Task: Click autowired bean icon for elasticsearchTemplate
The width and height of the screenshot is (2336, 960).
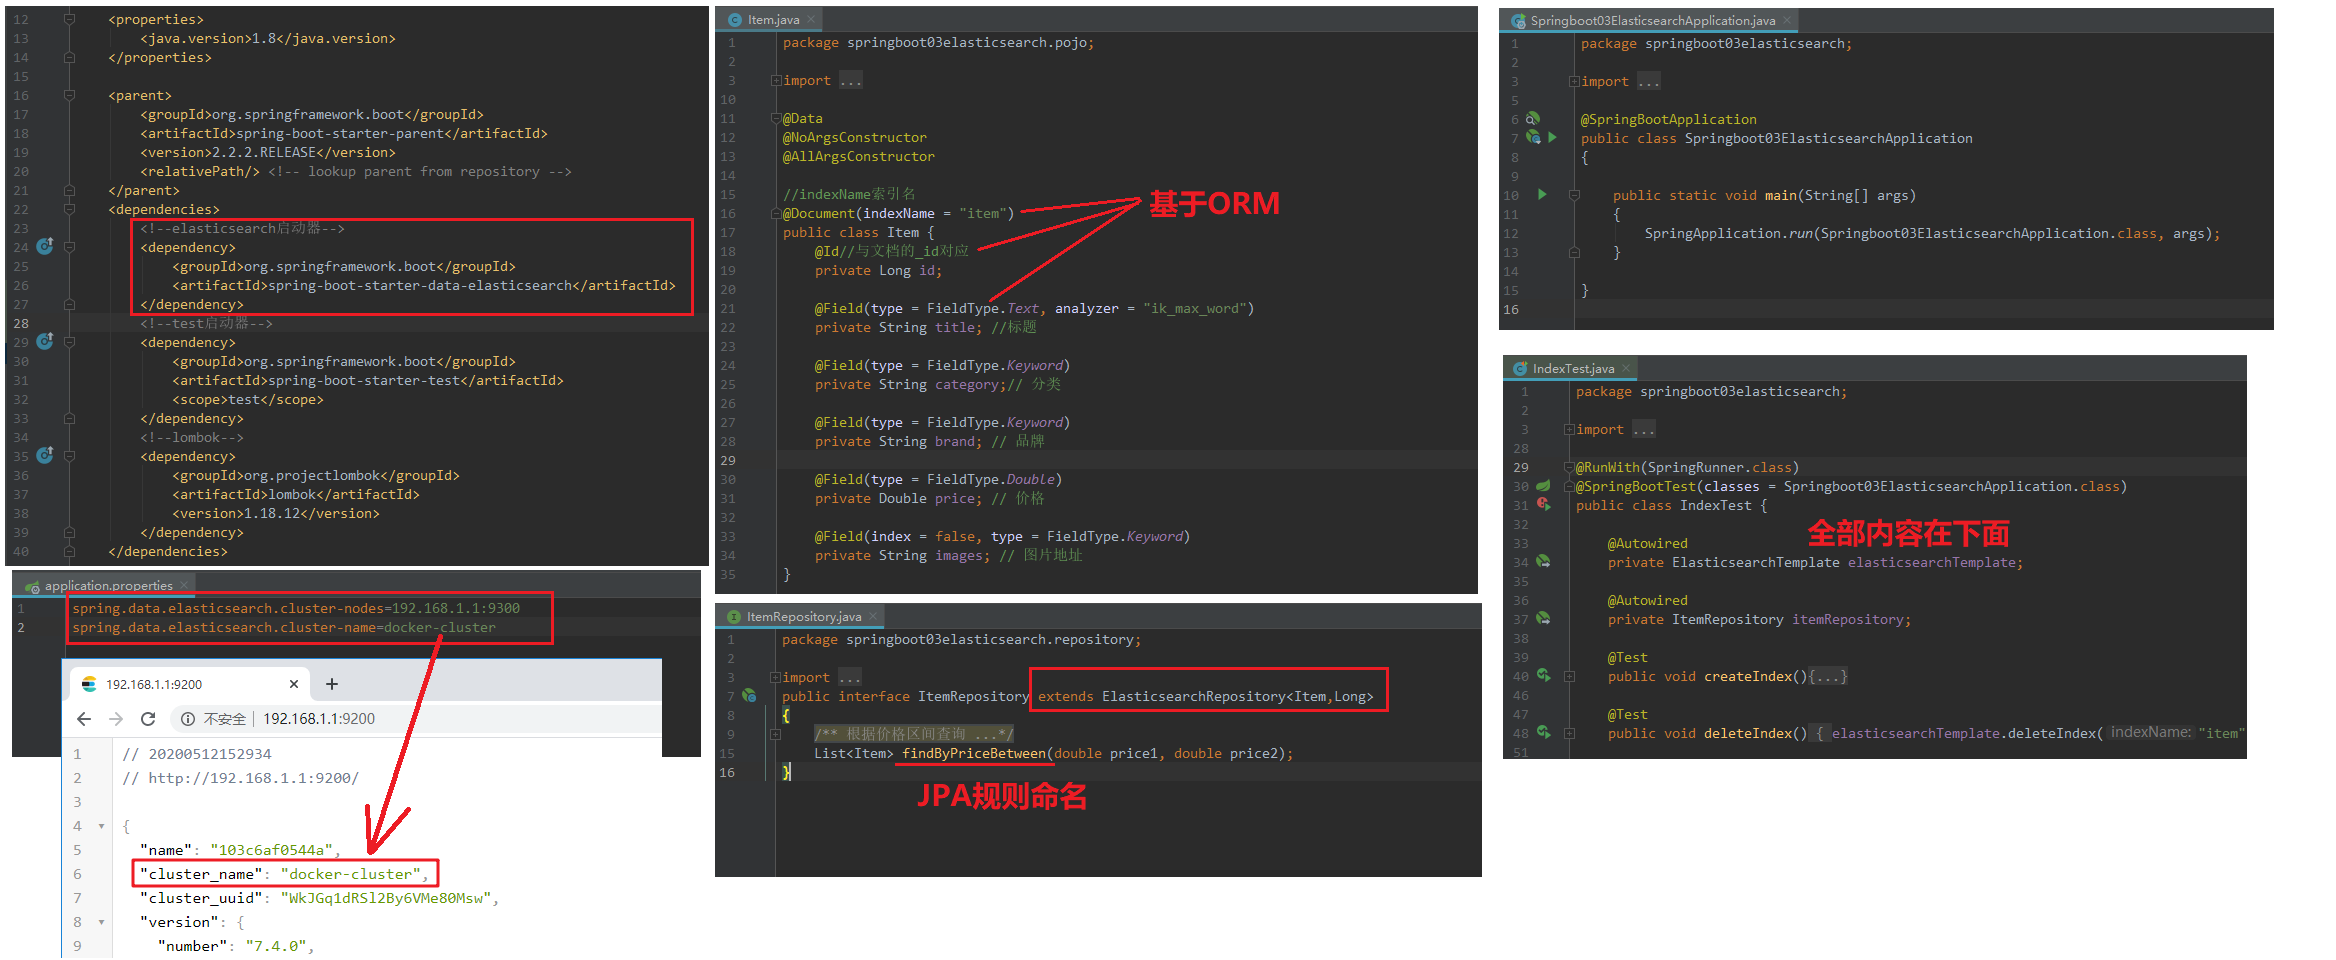Action: [x=1543, y=562]
